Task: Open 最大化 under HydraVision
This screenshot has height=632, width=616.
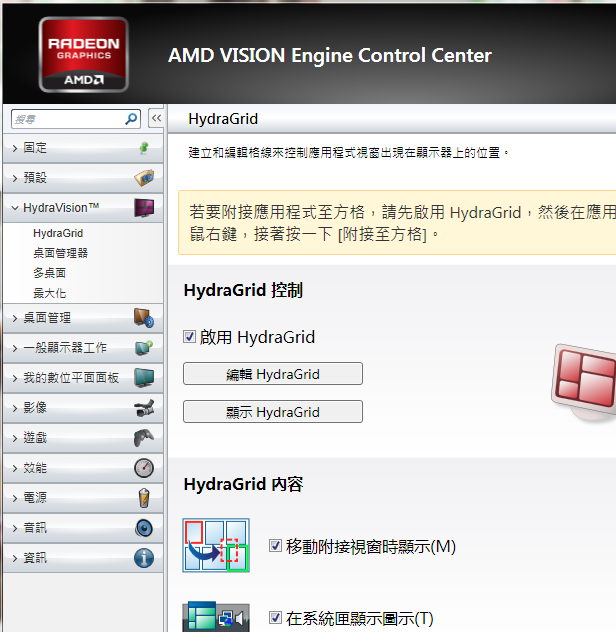Action: click(49, 293)
